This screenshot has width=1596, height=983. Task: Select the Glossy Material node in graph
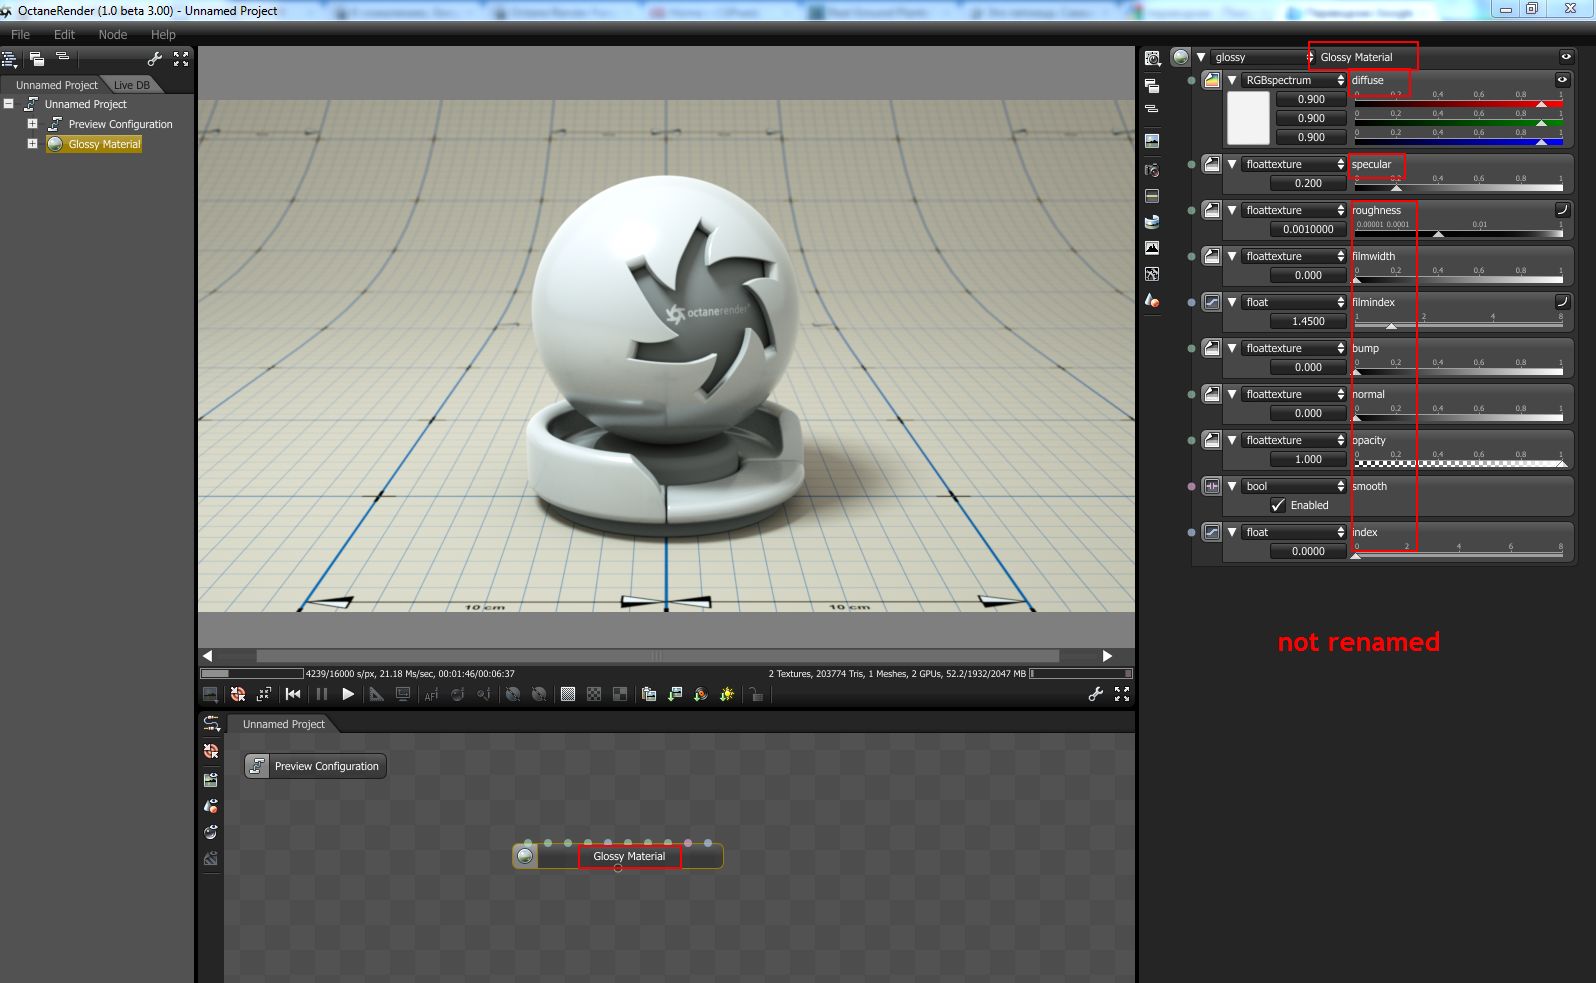pyautogui.click(x=628, y=856)
